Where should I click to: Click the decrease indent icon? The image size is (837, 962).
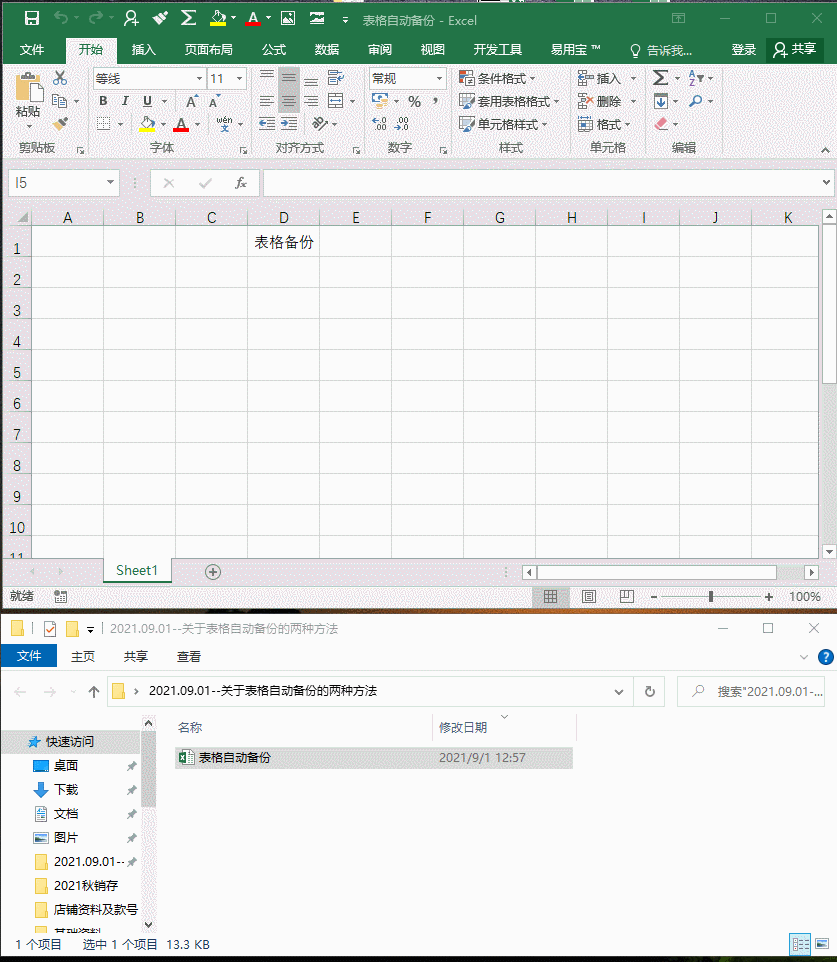click(266, 124)
